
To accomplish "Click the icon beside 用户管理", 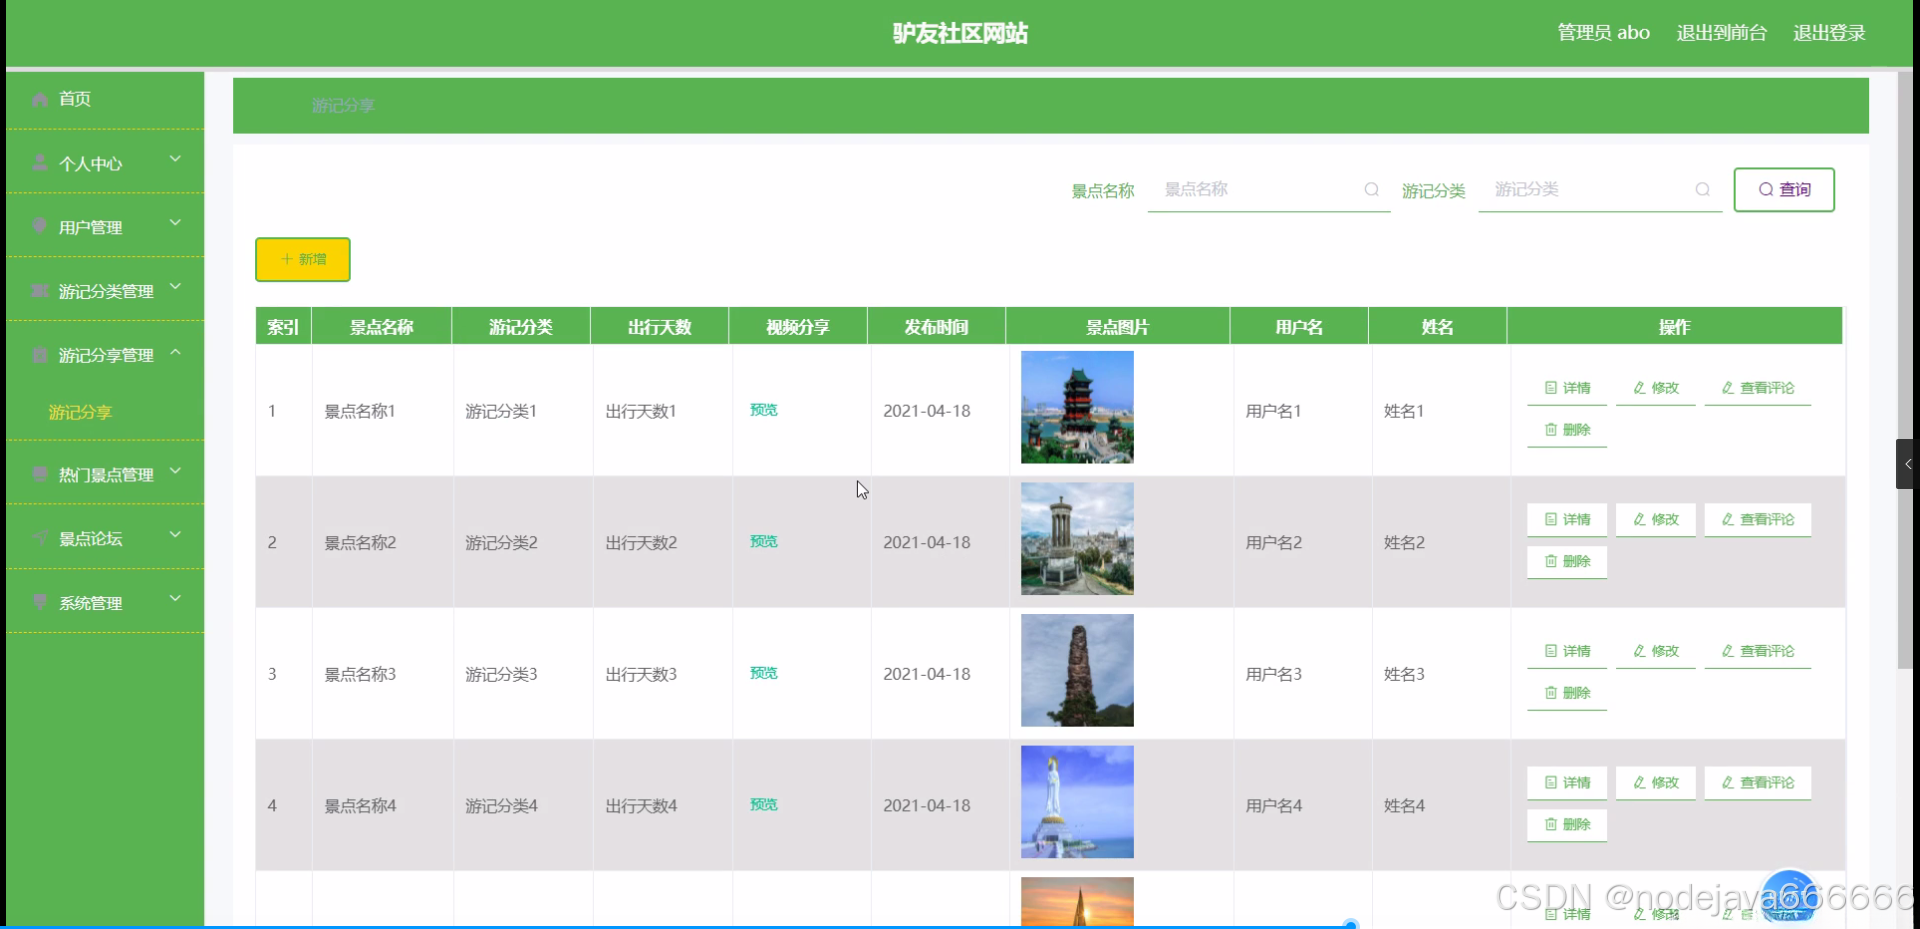I will click(40, 227).
